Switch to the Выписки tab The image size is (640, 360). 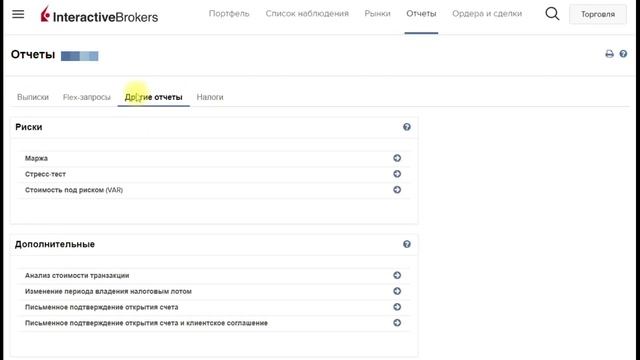tap(33, 97)
